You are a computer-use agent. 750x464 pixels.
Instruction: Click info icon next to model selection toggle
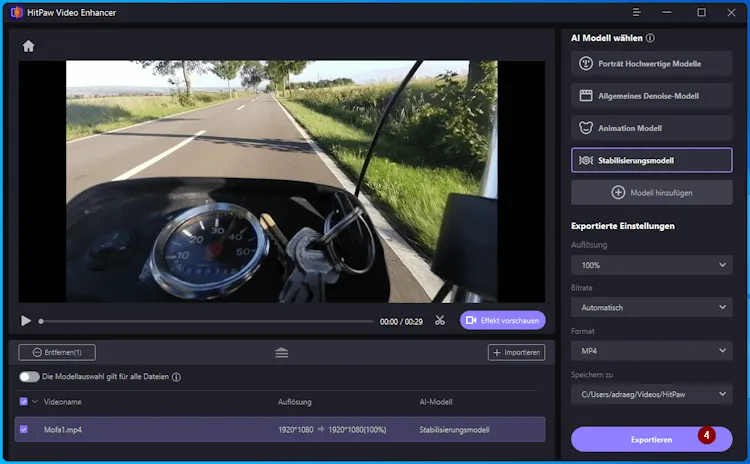[x=176, y=377]
